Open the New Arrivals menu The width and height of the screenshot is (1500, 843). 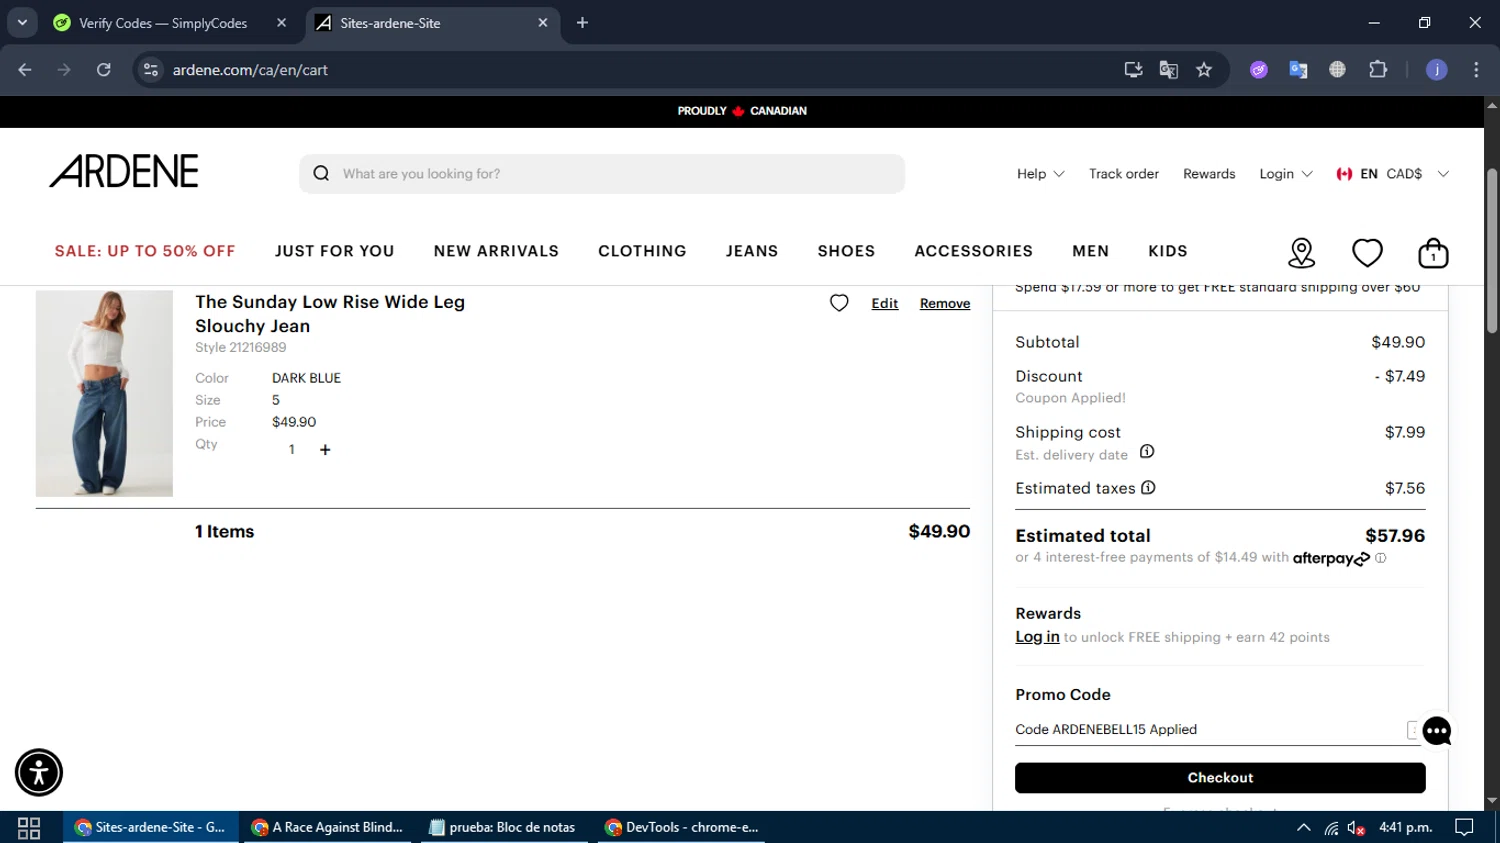pos(496,251)
